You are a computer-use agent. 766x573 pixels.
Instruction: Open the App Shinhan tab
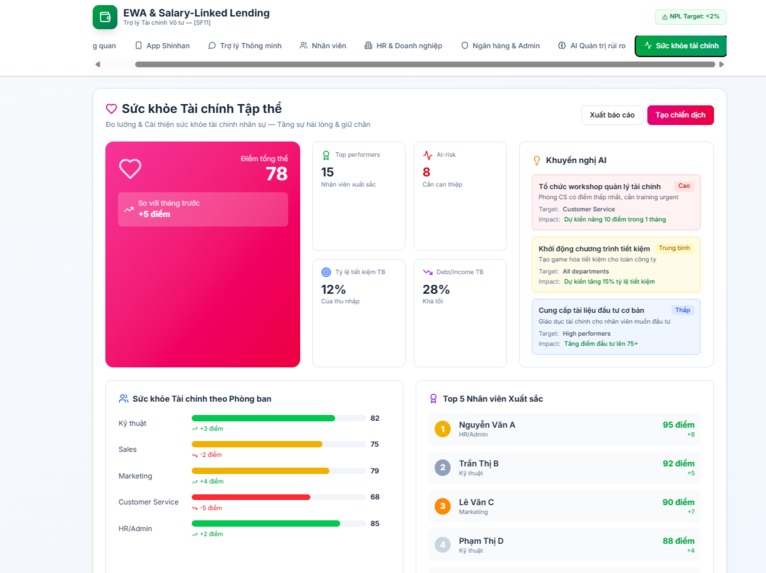162,45
